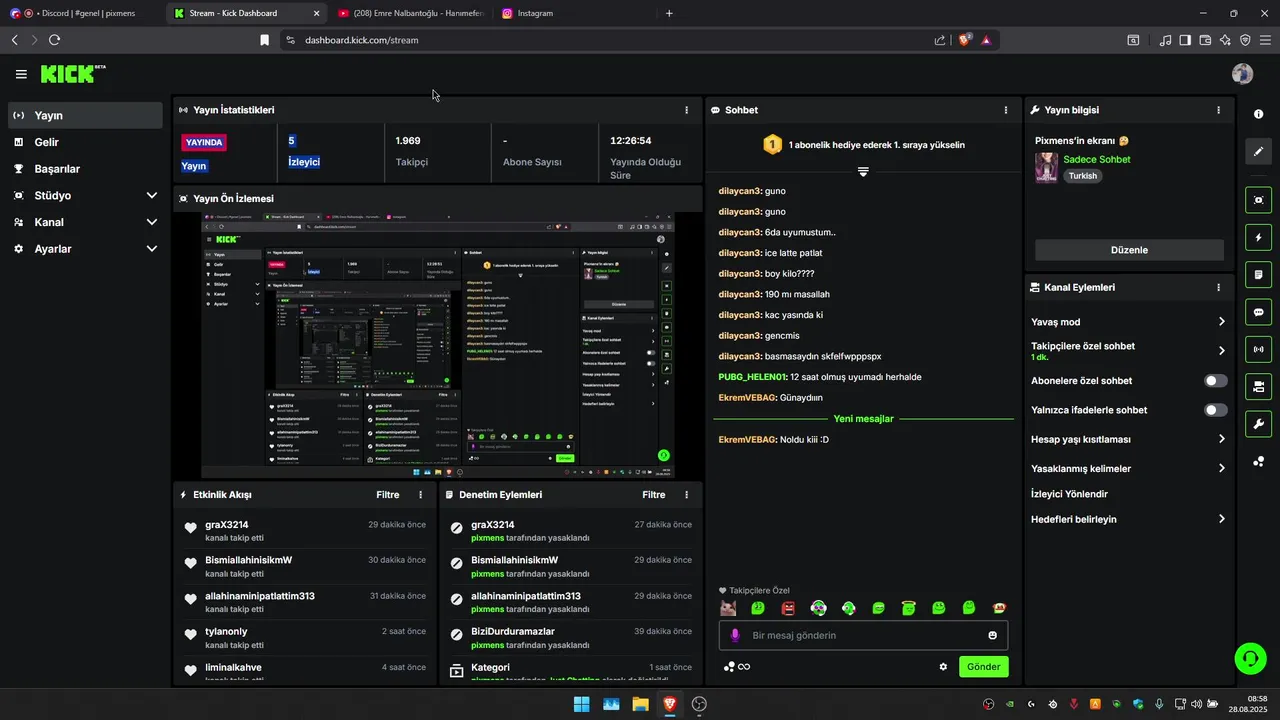Open Hesap yaşı kısıtlaması arrow
1280x720 pixels.
click(x=1221, y=439)
